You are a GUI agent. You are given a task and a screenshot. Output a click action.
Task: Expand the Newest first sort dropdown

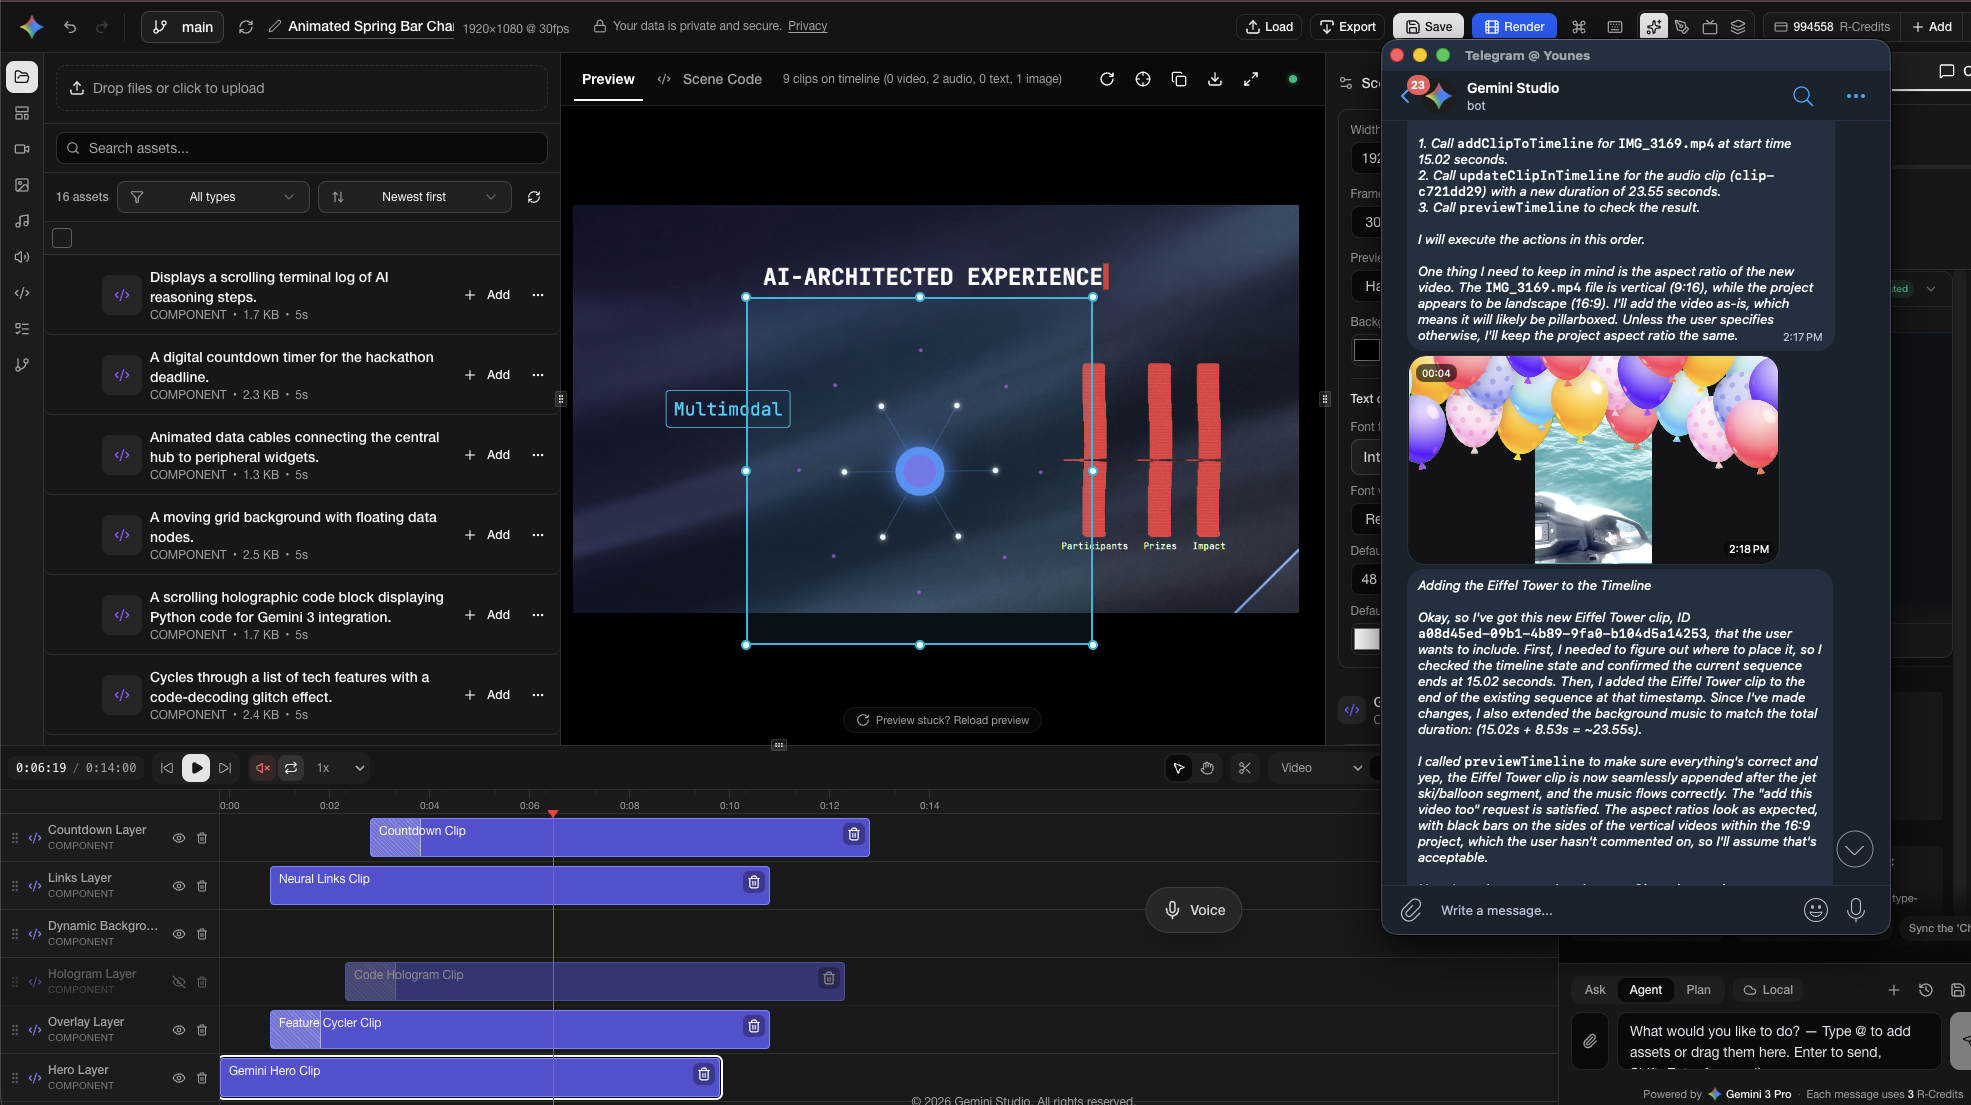point(414,197)
